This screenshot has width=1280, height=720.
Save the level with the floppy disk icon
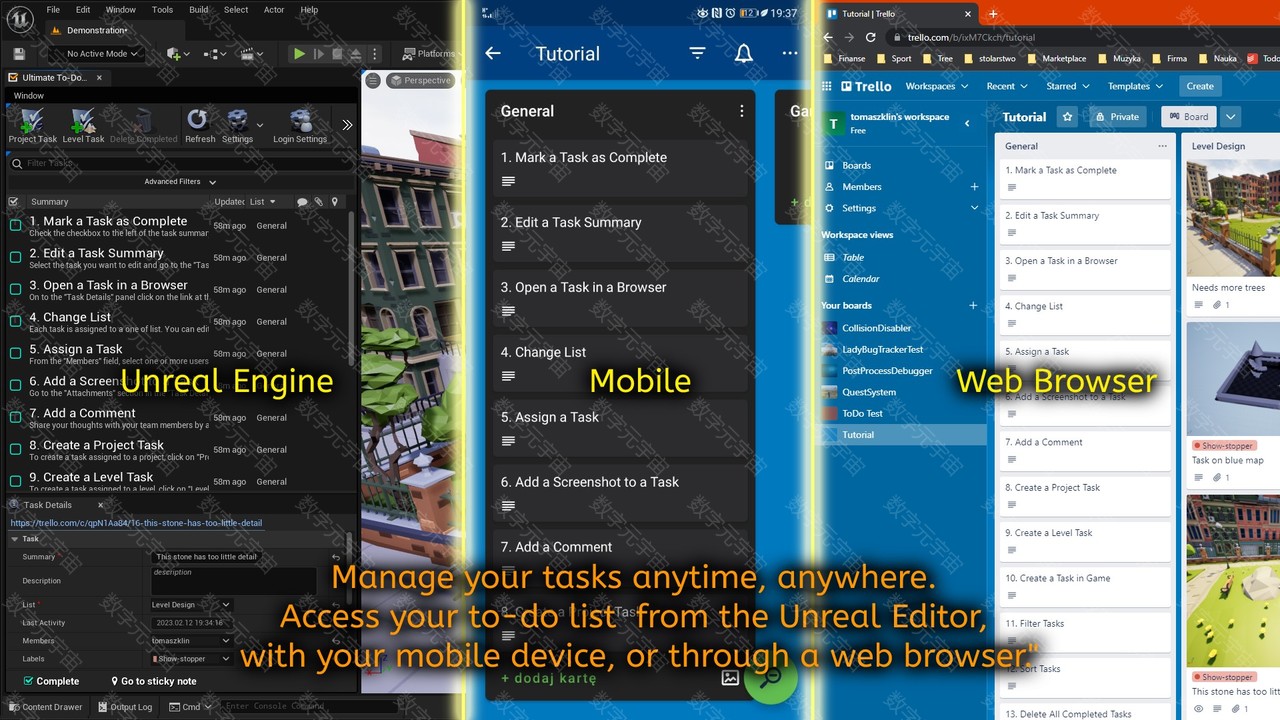[19, 54]
